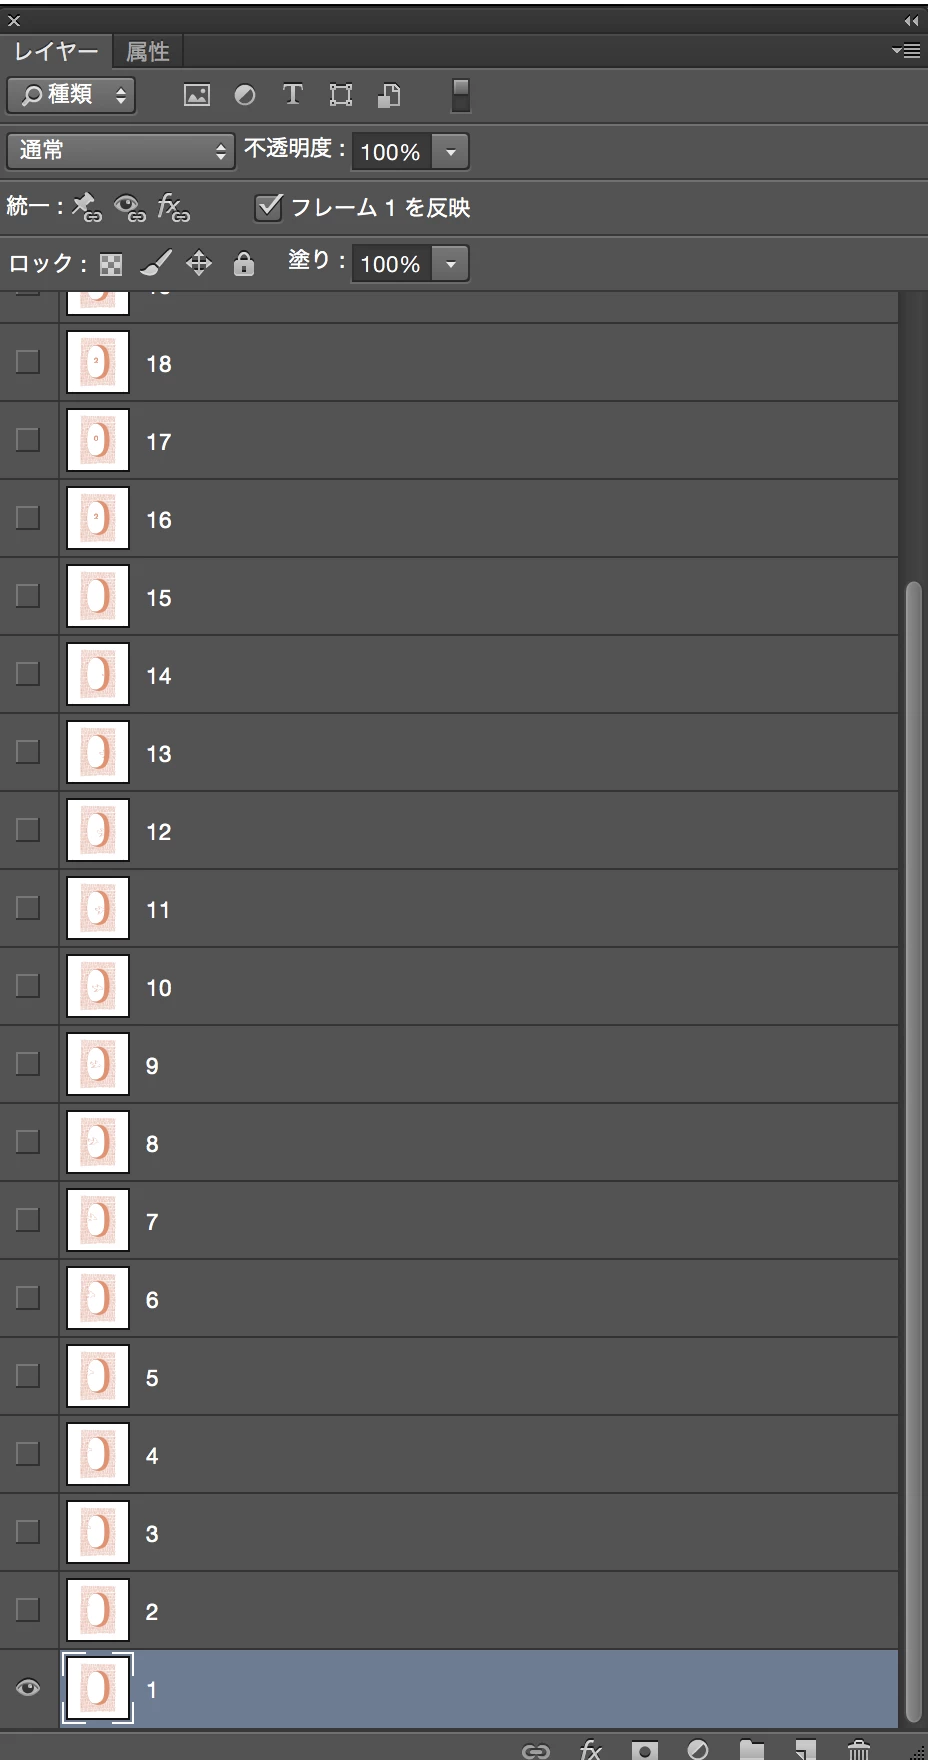Turn layer filtering switch on or off

coord(460,95)
